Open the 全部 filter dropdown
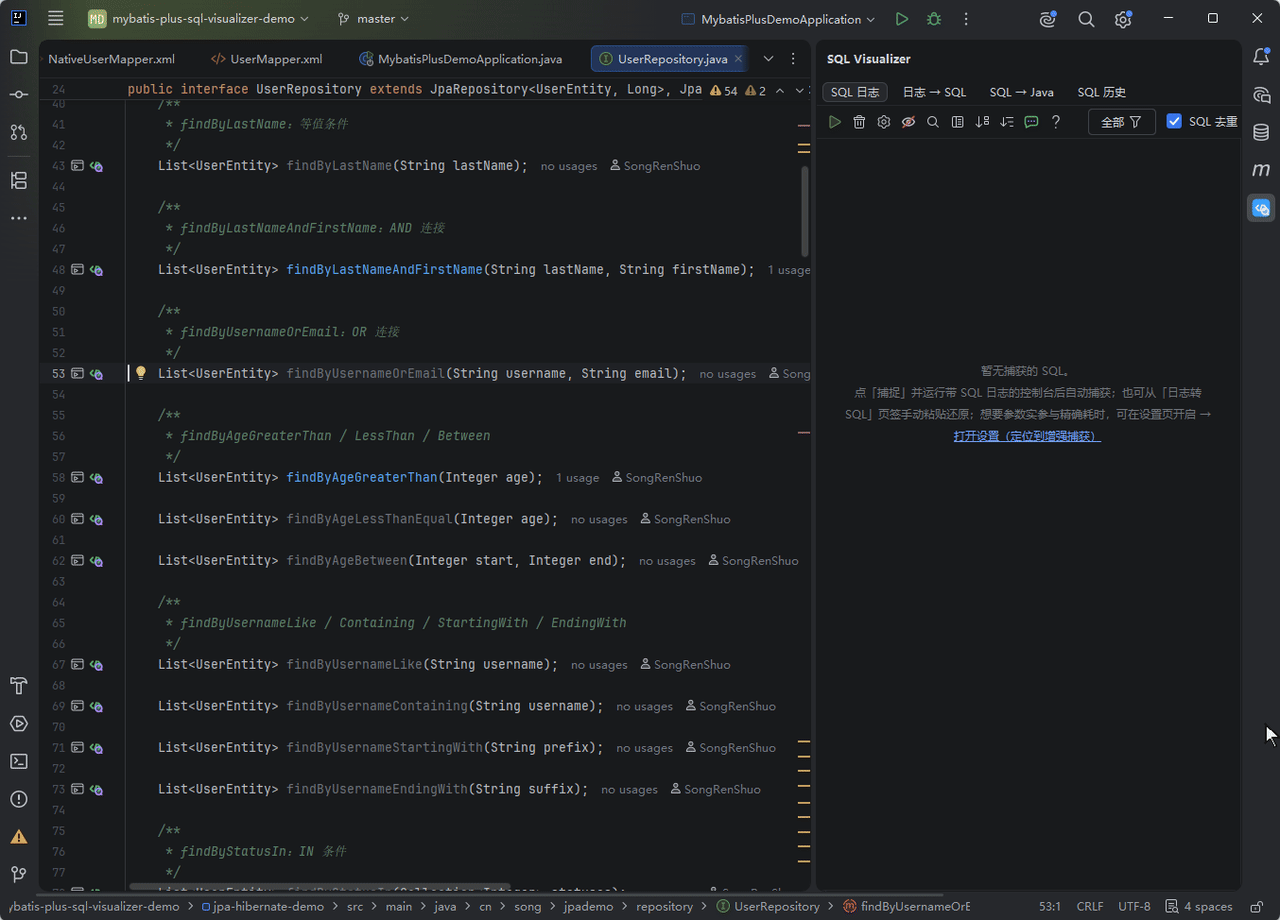The width and height of the screenshot is (1280, 920). (1122, 122)
